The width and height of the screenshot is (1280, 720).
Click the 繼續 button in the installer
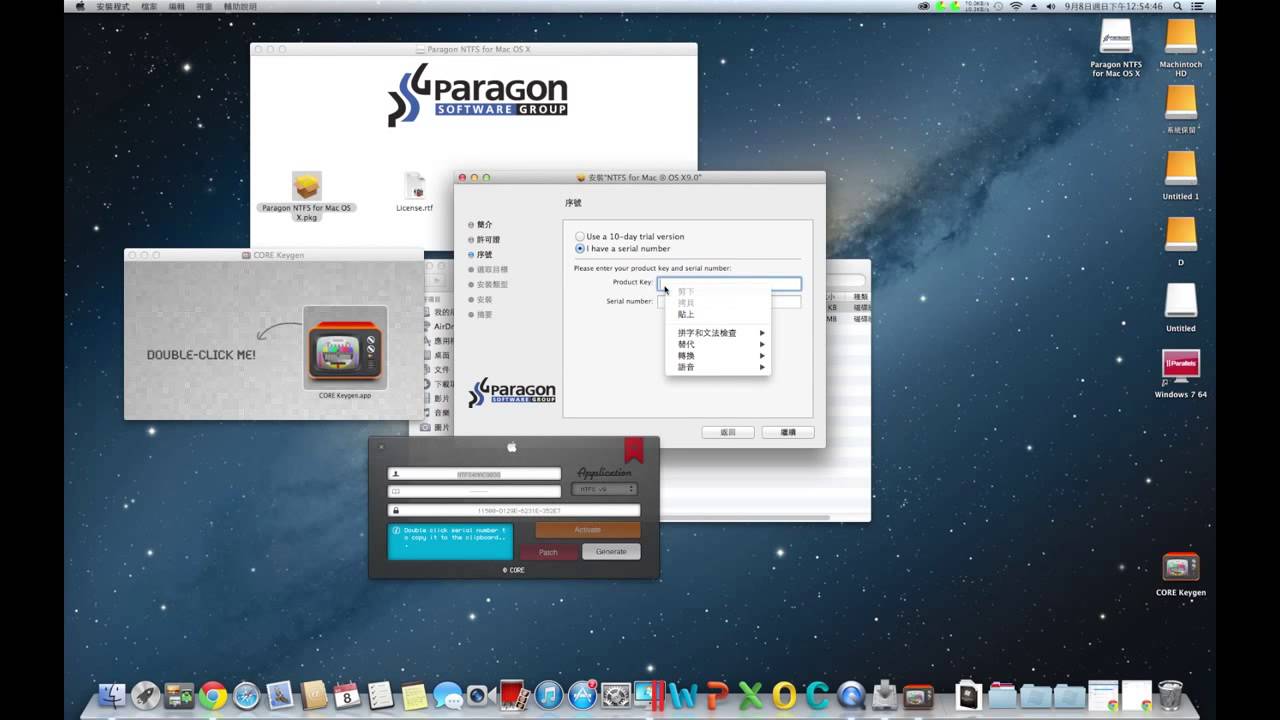pos(788,432)
